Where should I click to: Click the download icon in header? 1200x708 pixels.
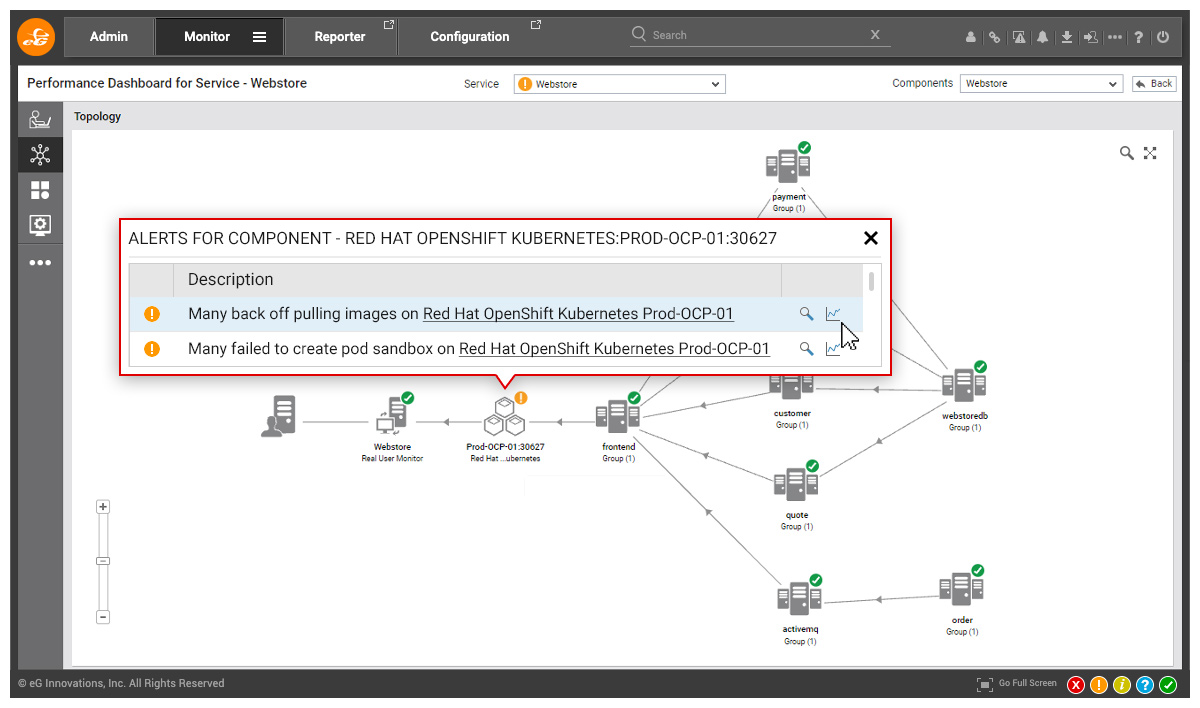tap(1067, 37)
